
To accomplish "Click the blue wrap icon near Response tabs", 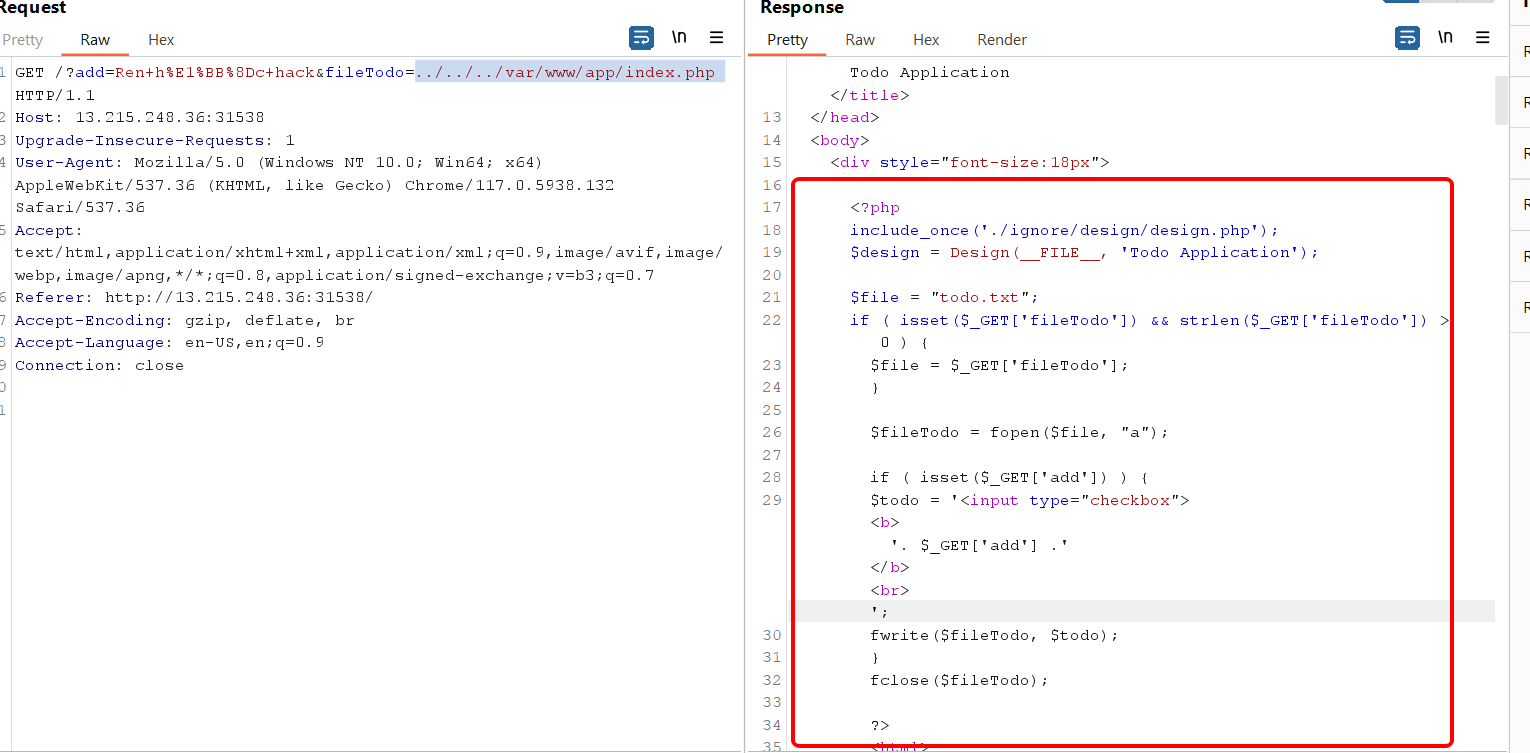I will click(x=1407, y=37).
